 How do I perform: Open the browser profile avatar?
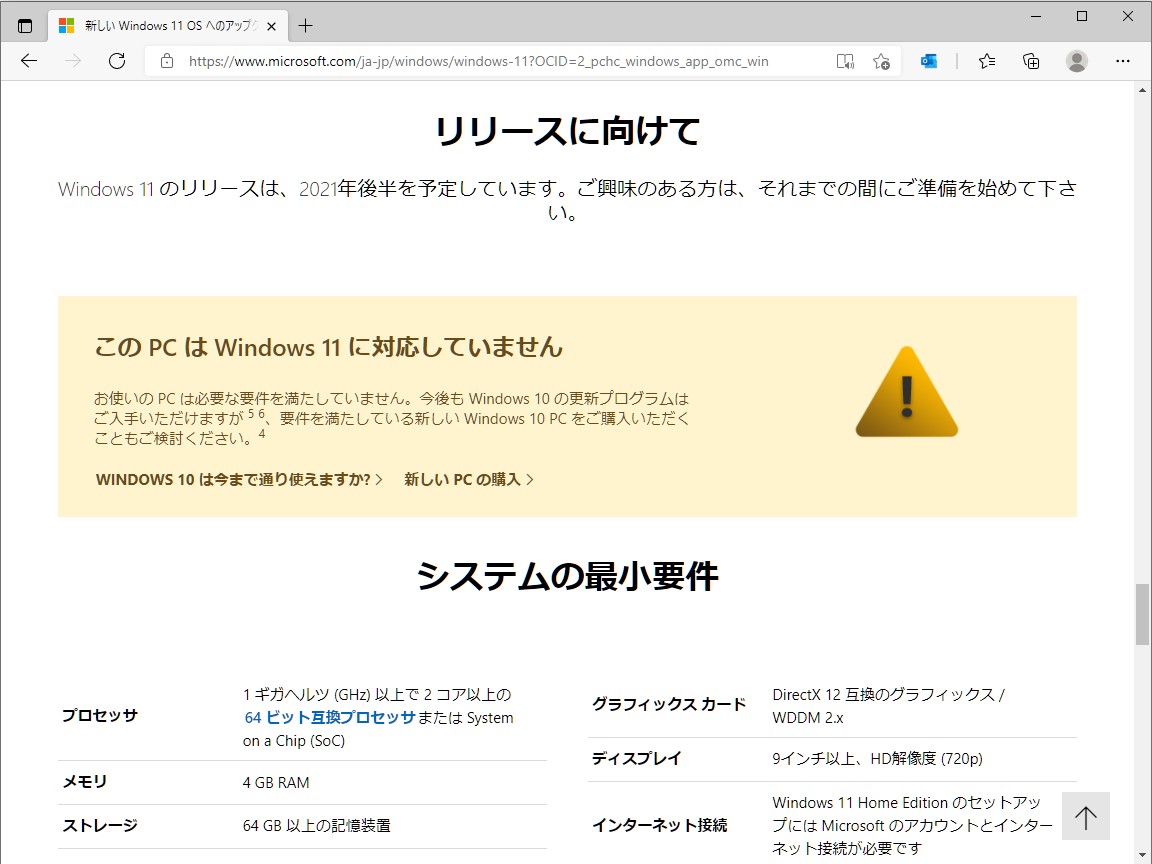1076,61
